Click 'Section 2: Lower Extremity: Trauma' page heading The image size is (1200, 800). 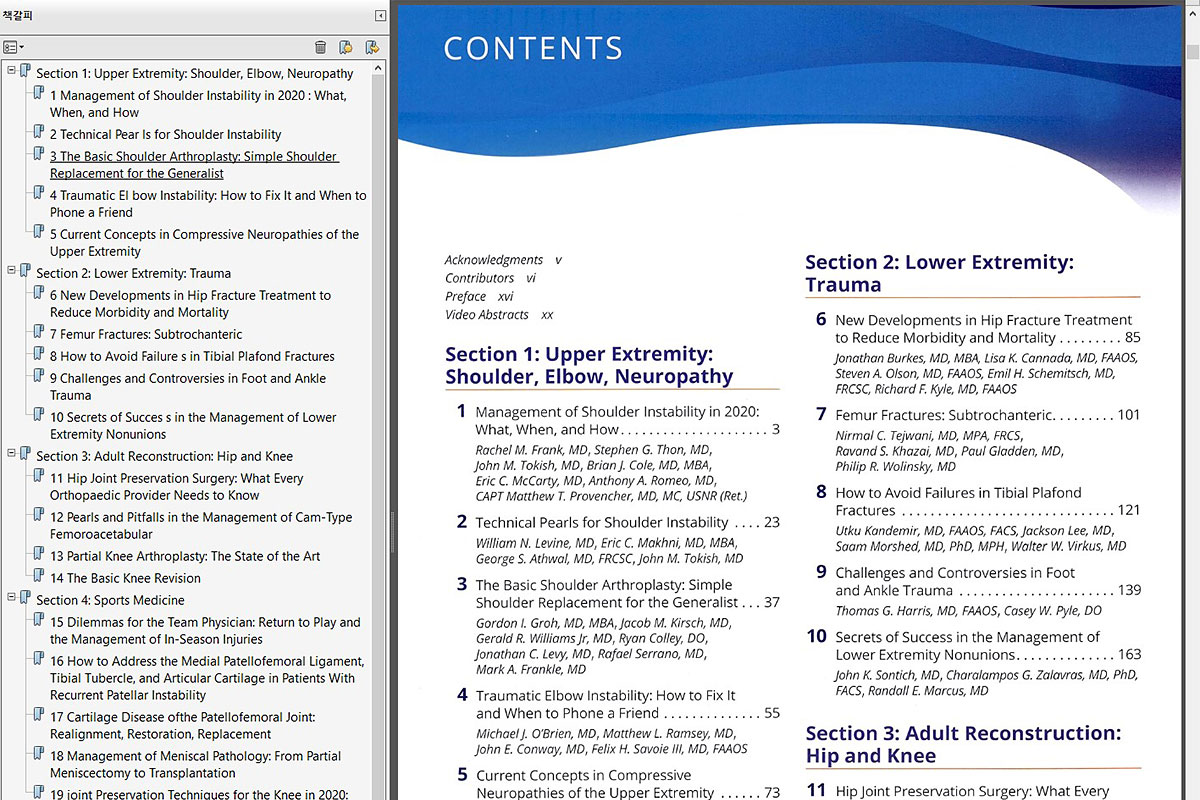point(939,273)
